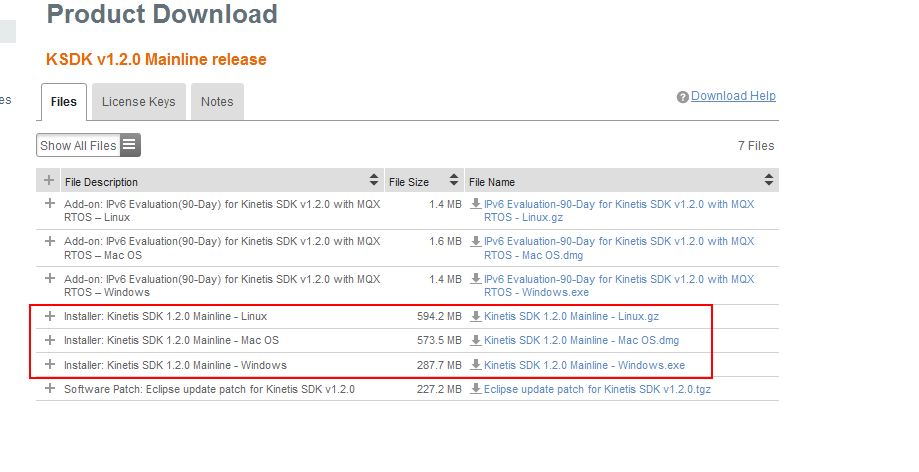The image size is (919, 472).
Task: Expand the IPv6 Evaluation Mac OS add-on row
Action: pos(50,241)
